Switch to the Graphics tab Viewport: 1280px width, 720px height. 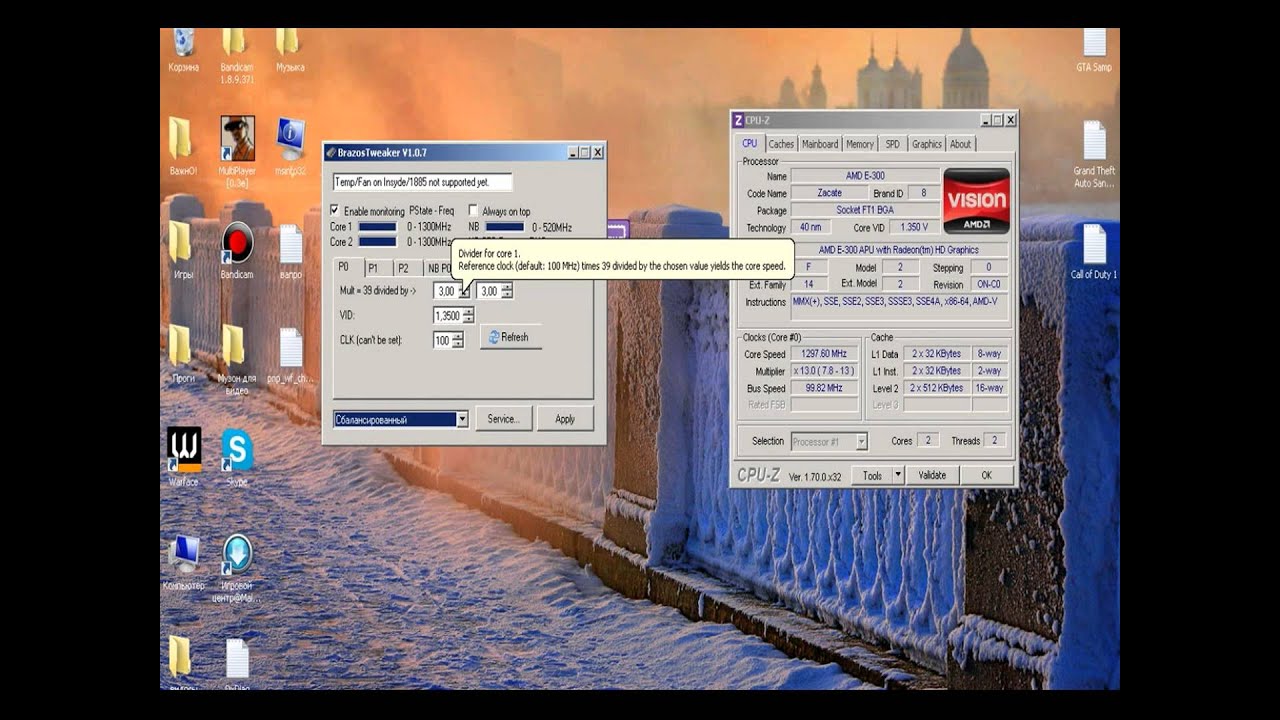(927, 144)
